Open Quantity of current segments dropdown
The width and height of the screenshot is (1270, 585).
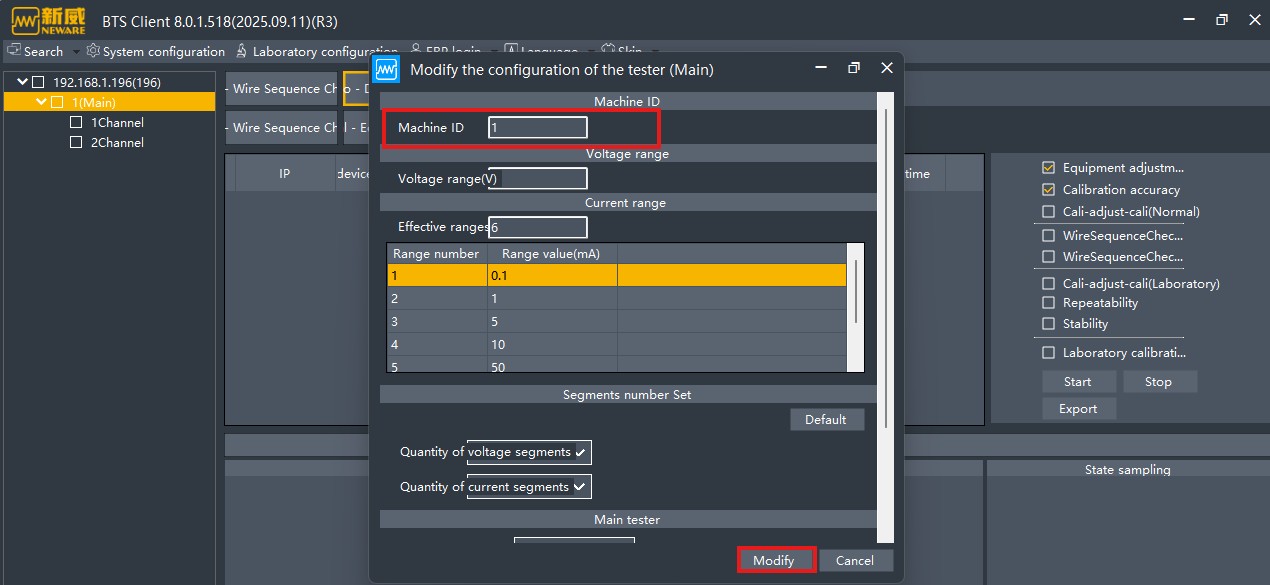[x=580, y=488]
